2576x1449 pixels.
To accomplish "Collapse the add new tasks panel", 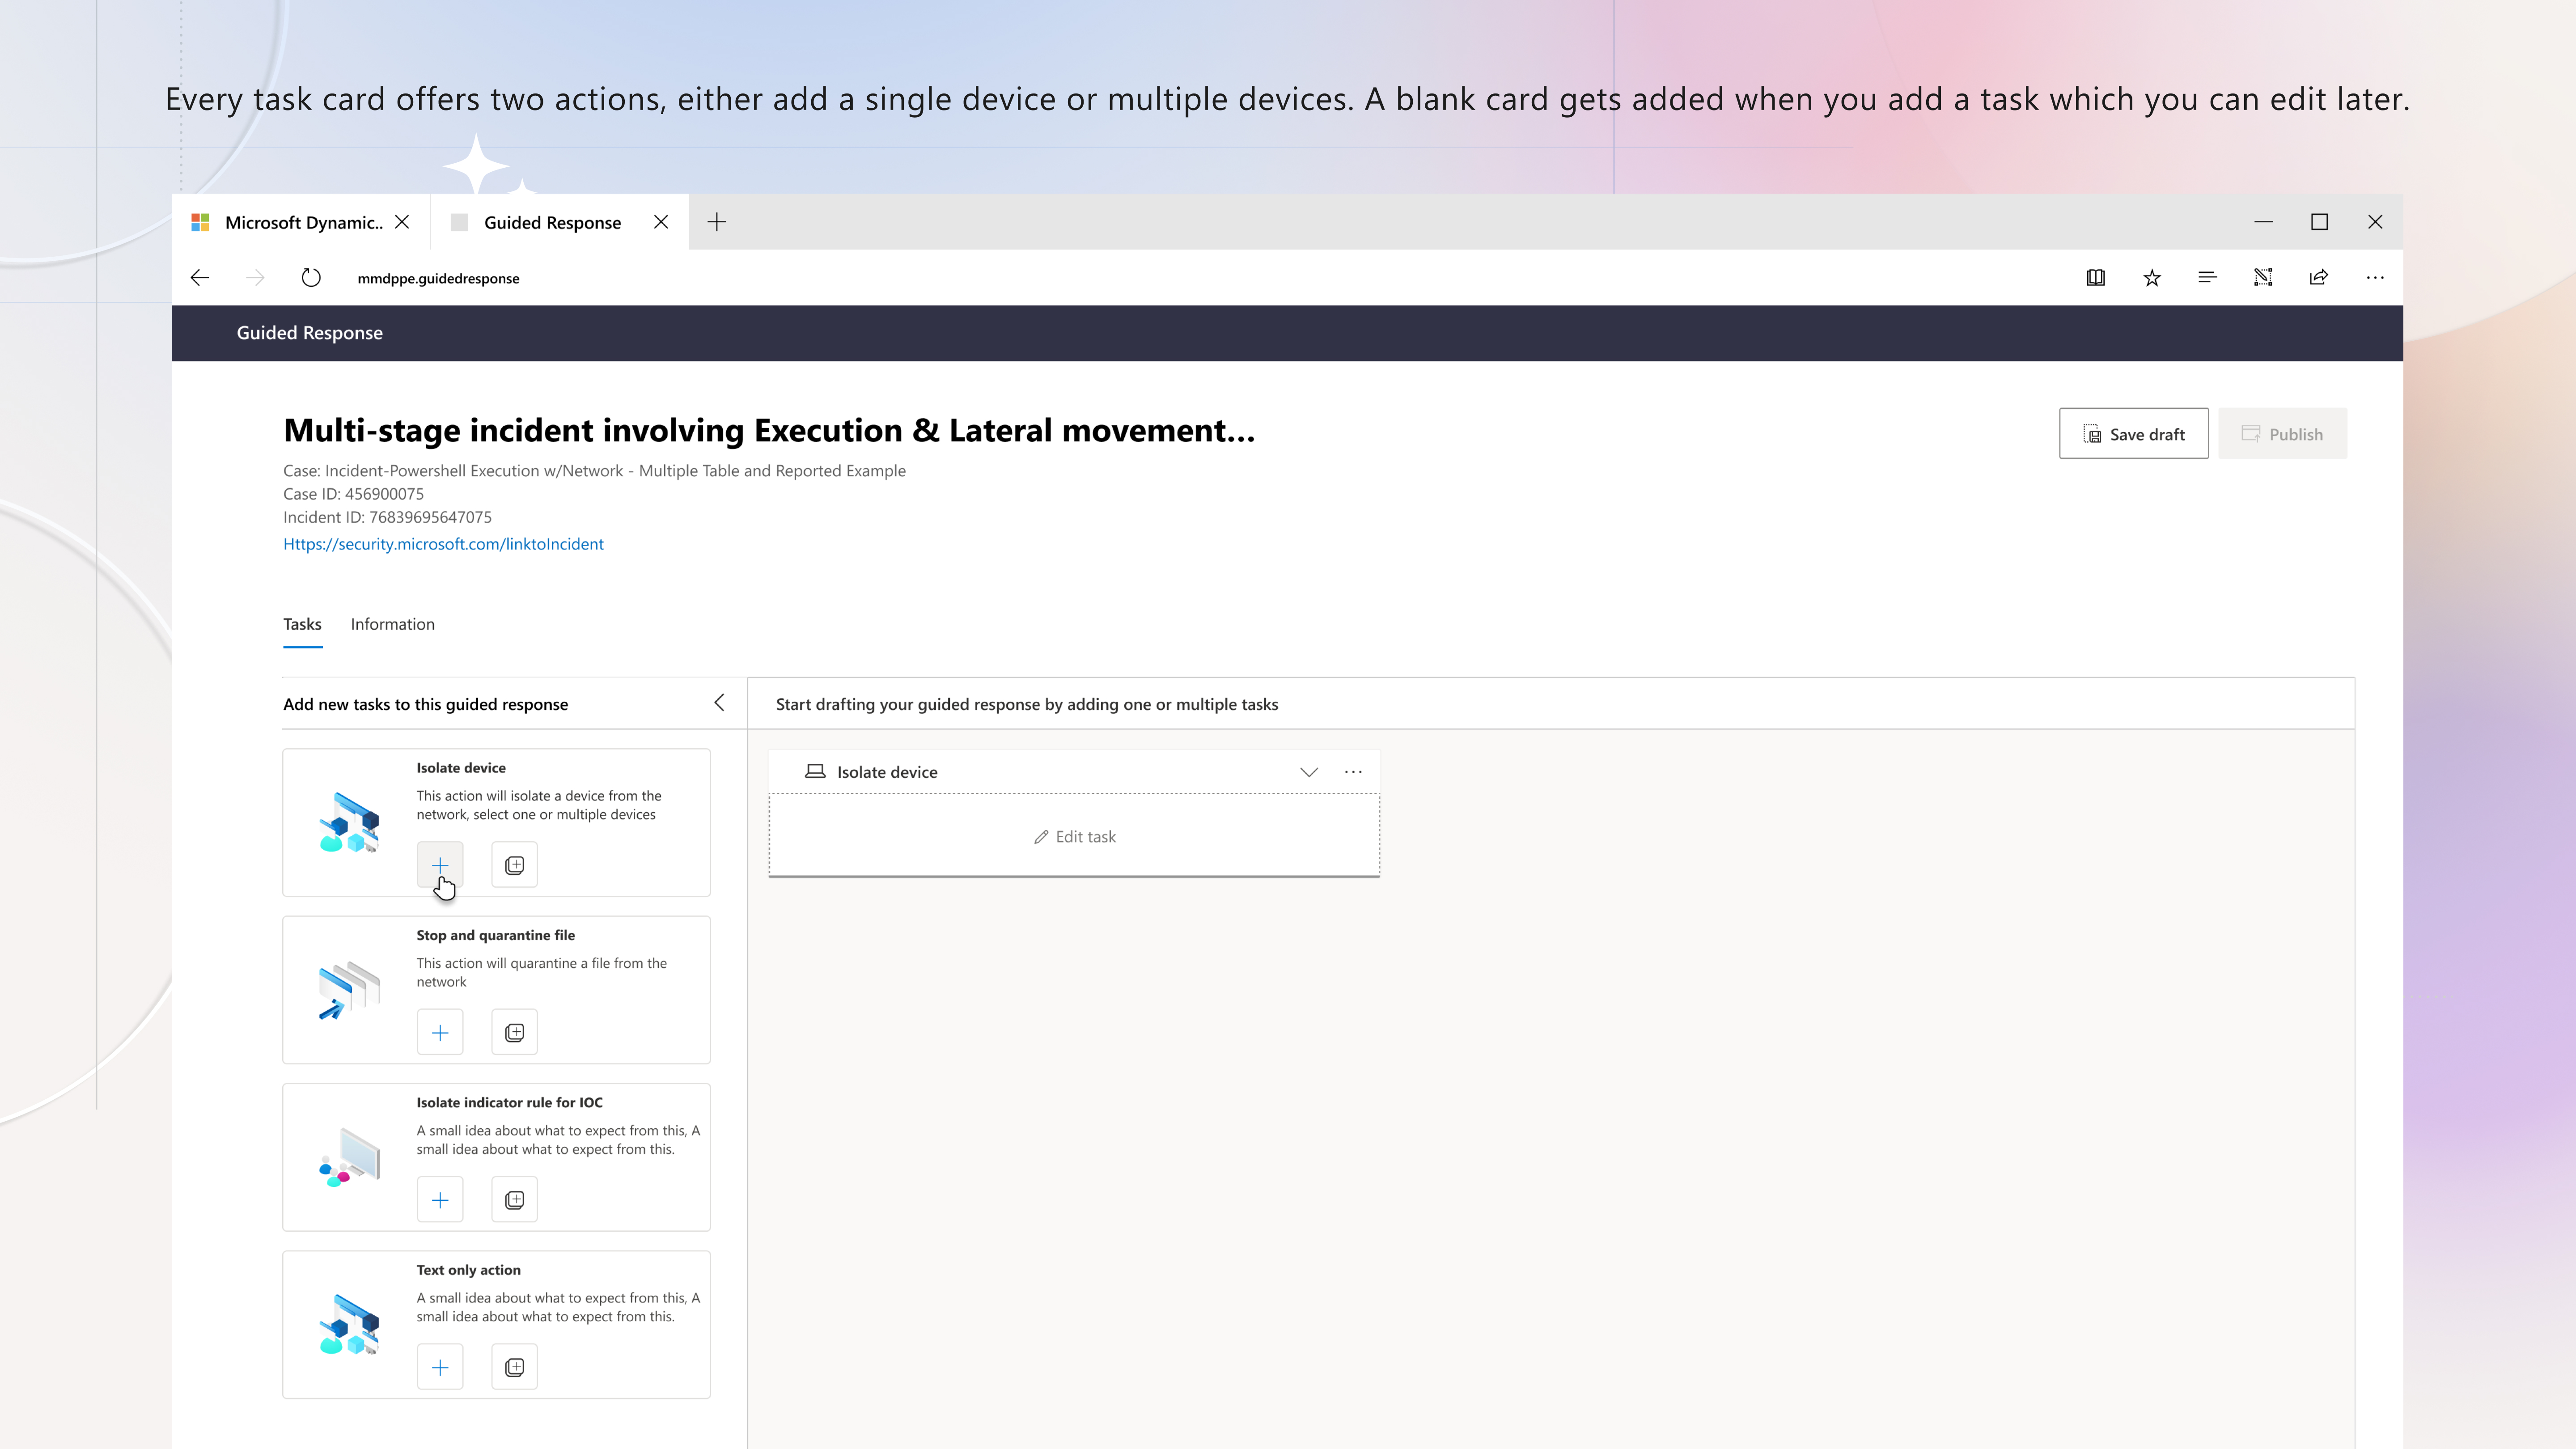I will coord(719,703).
